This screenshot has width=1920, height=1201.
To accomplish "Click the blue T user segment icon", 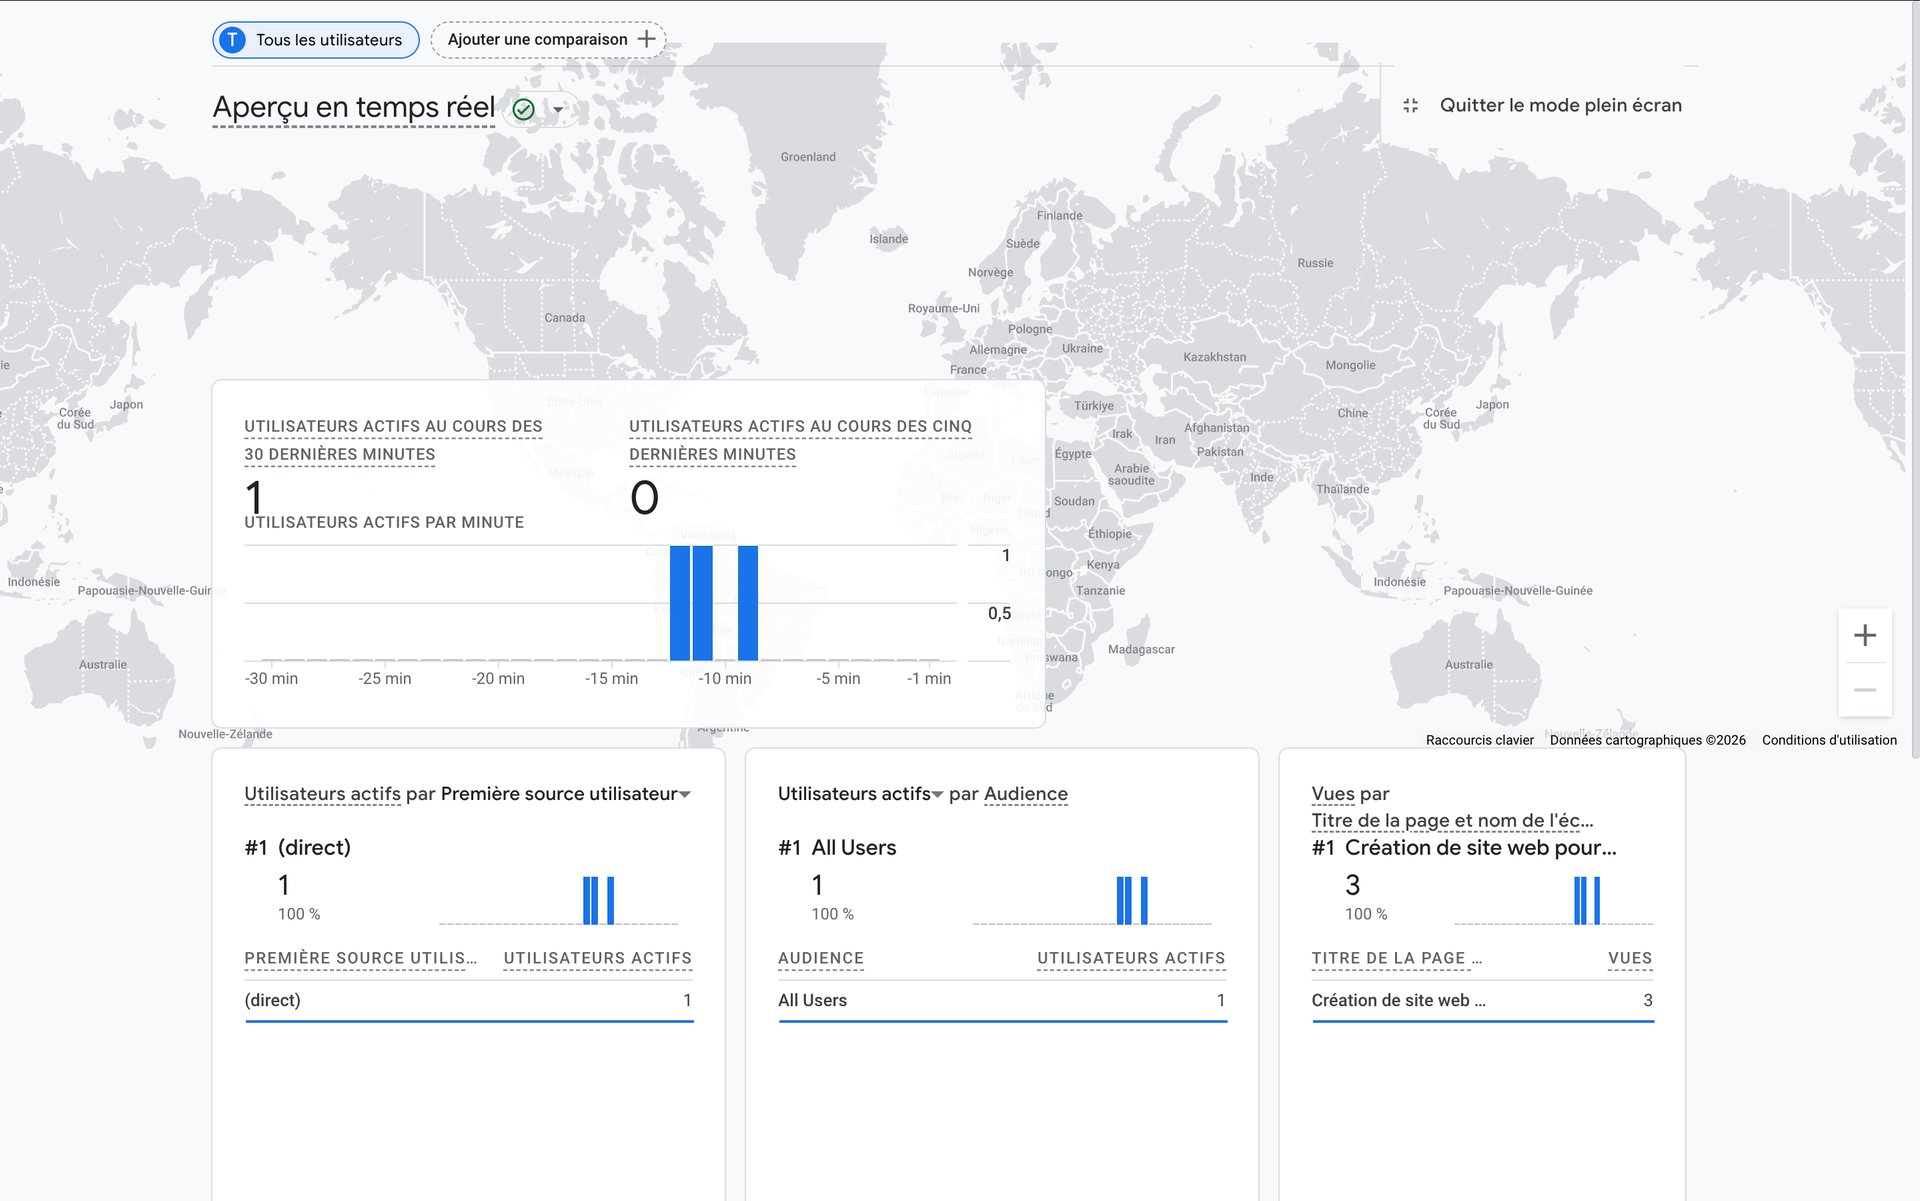I will tap(232, 40).
